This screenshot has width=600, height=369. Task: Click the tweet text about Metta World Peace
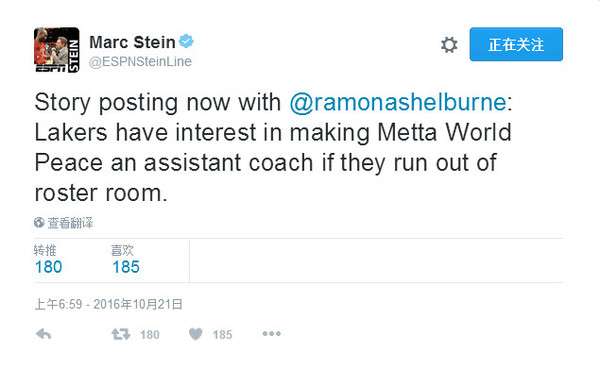[273, 147]
